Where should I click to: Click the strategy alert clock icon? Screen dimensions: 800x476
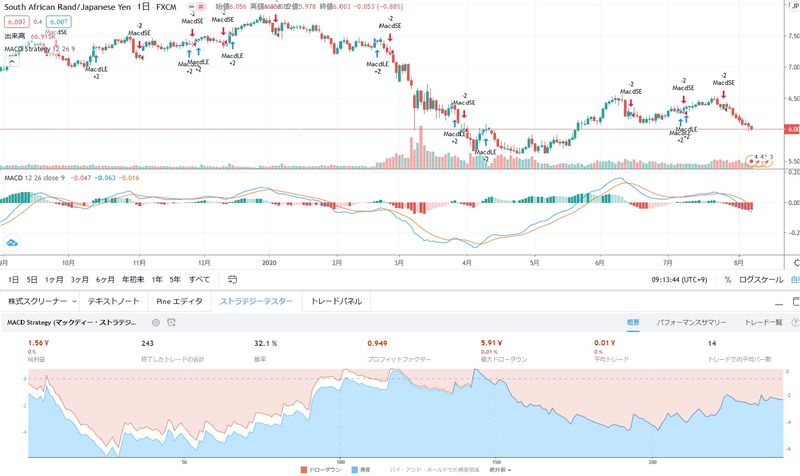[x=172, y=323]
